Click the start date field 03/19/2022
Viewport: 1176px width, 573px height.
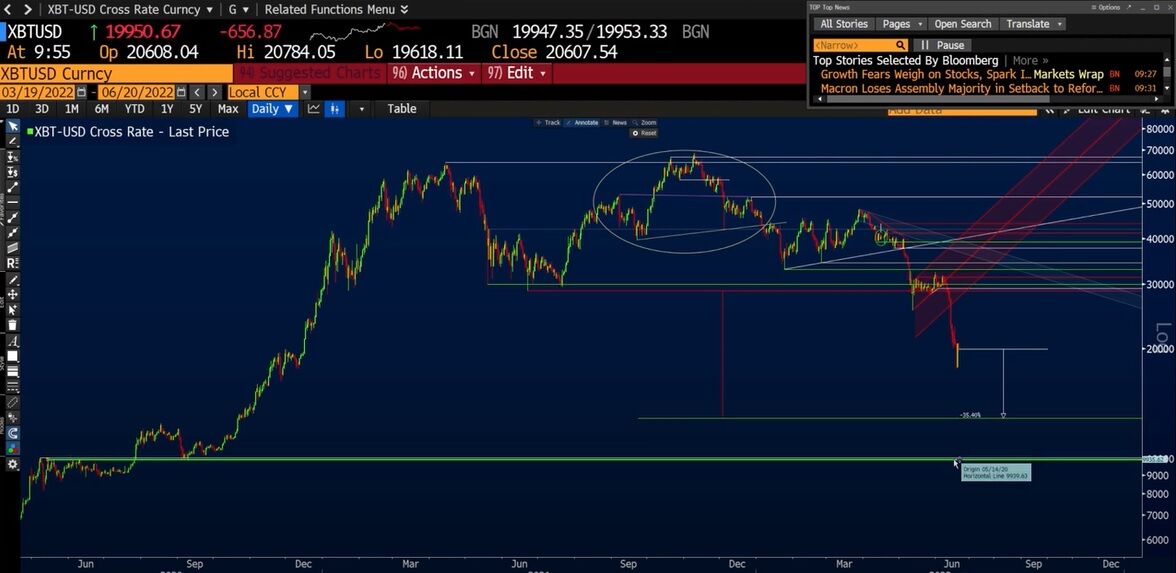point(38,92)
